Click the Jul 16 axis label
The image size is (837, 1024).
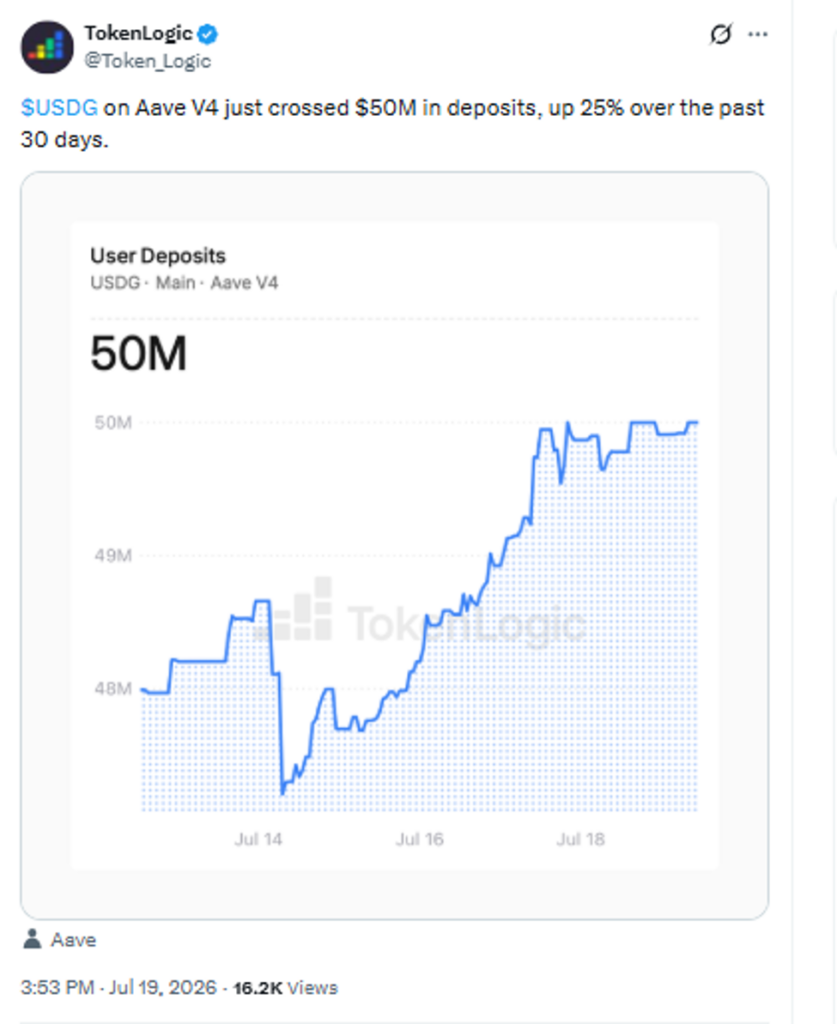tap(419, 839)
